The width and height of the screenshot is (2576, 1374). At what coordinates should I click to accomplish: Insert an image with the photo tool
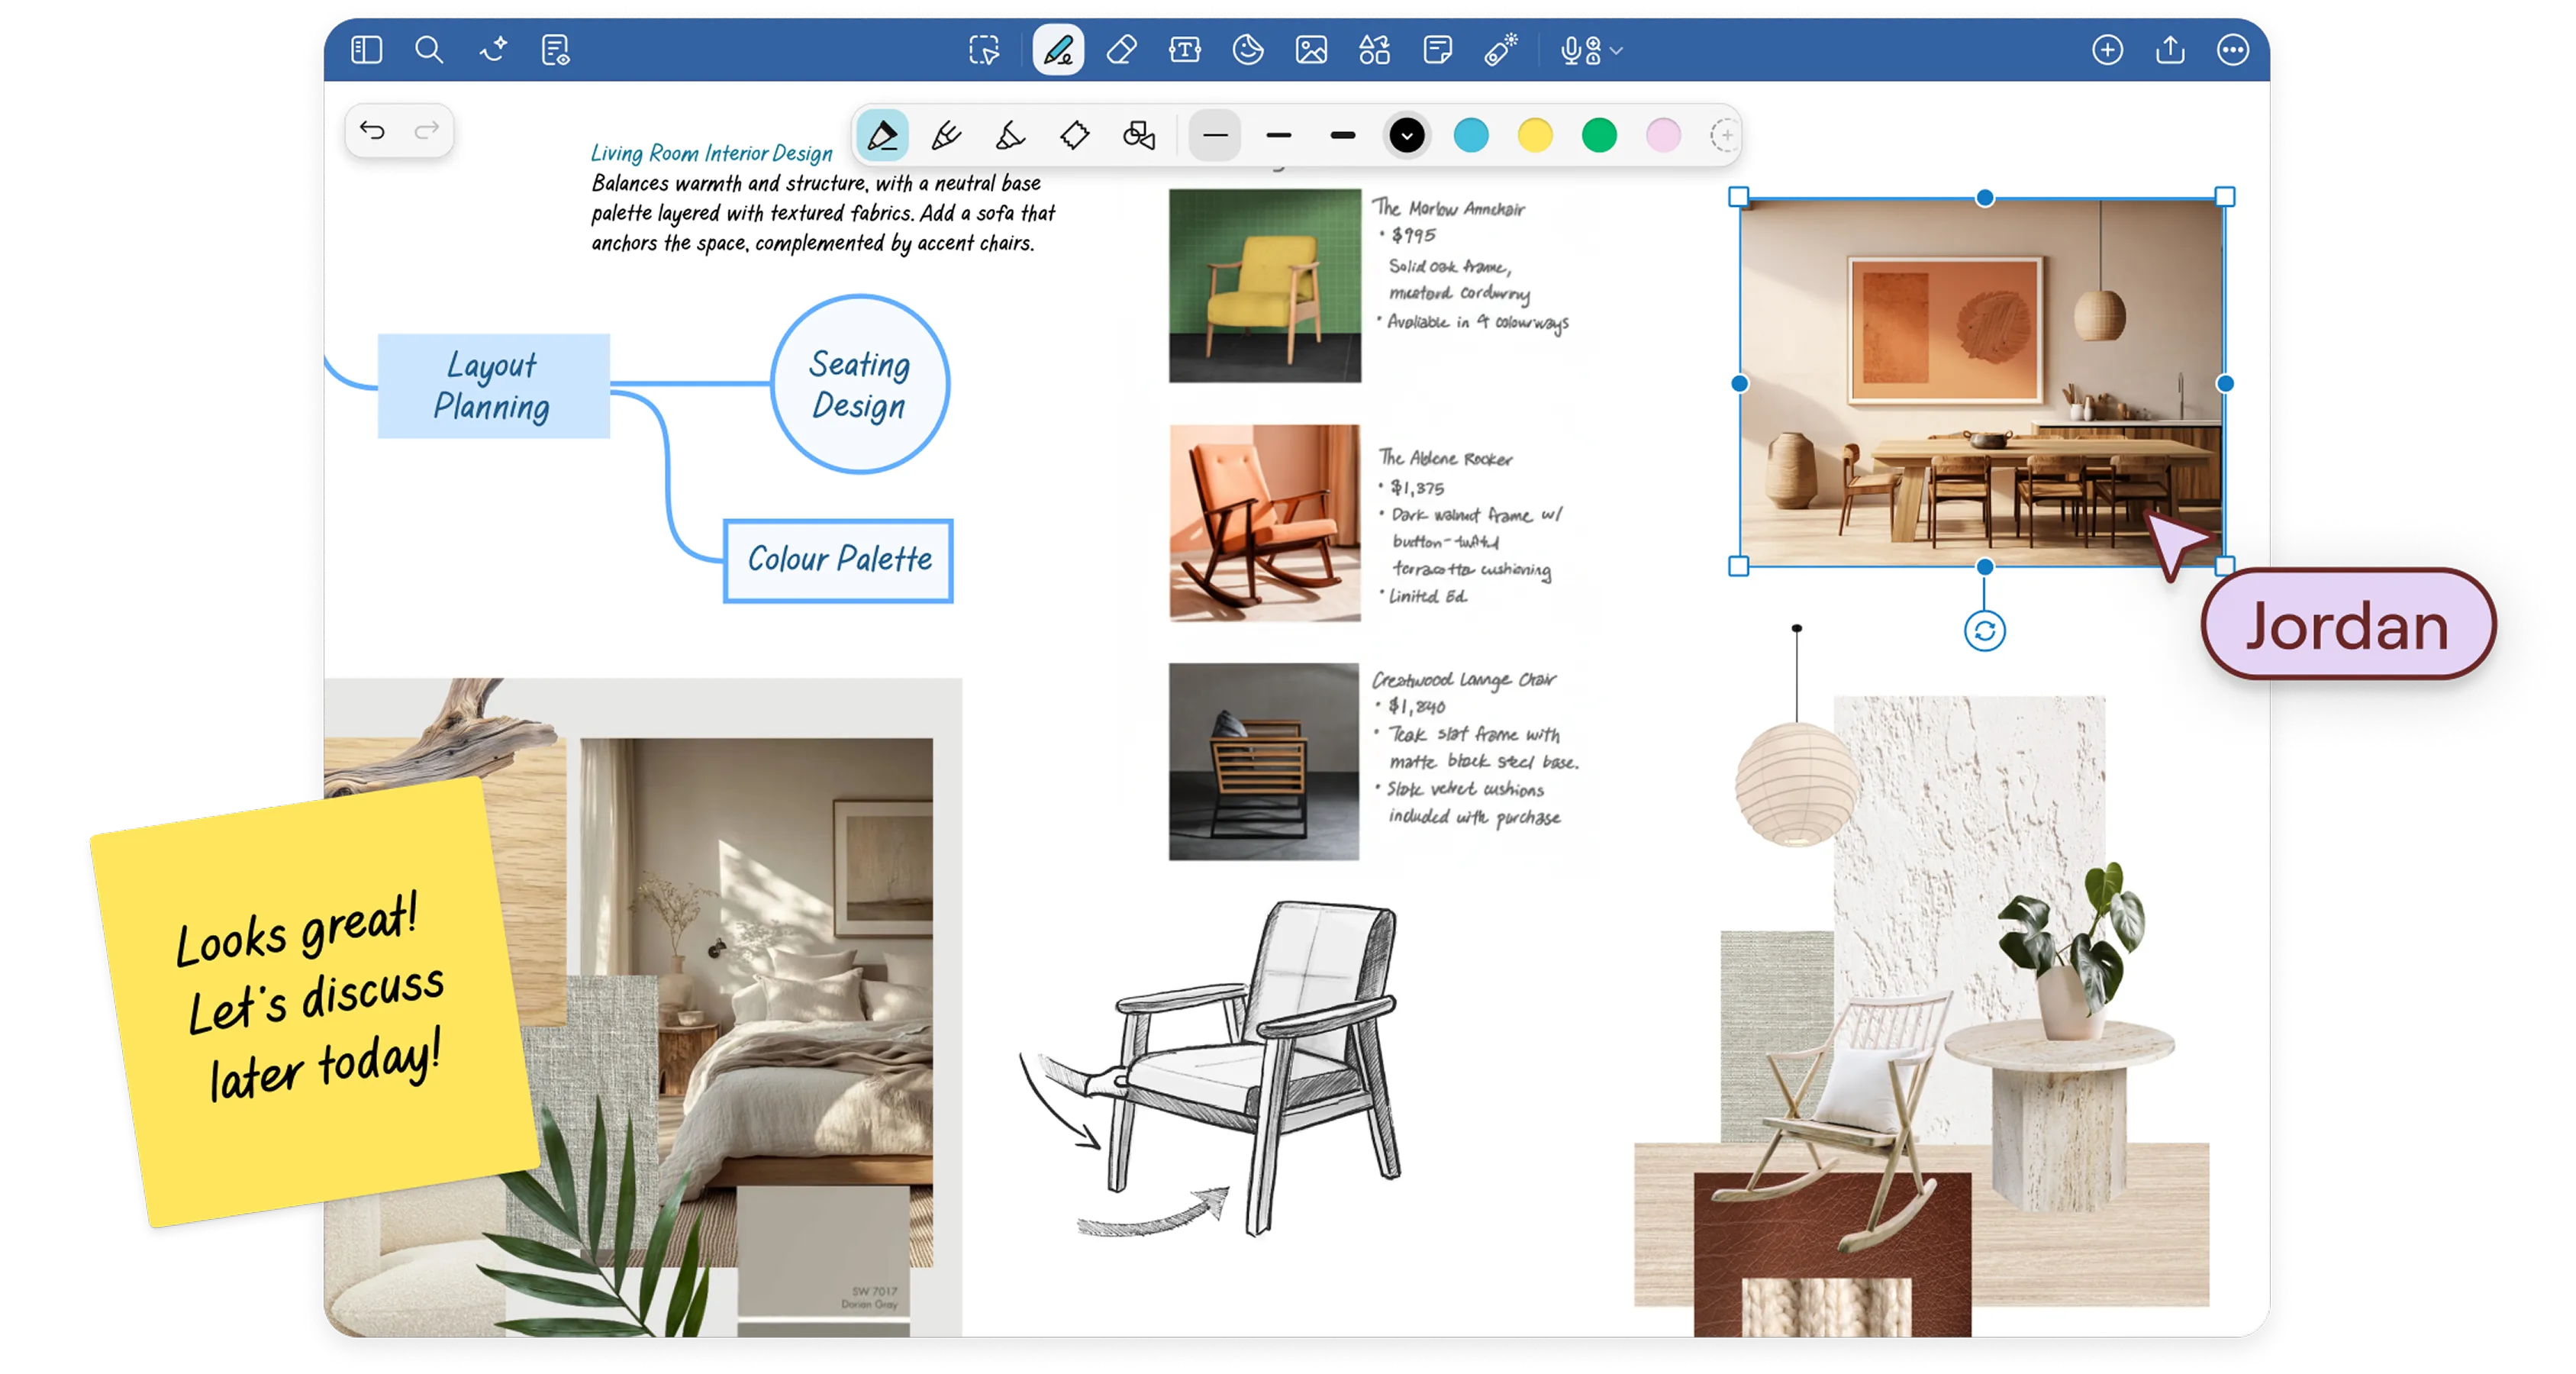click(x=1311, y=50)
